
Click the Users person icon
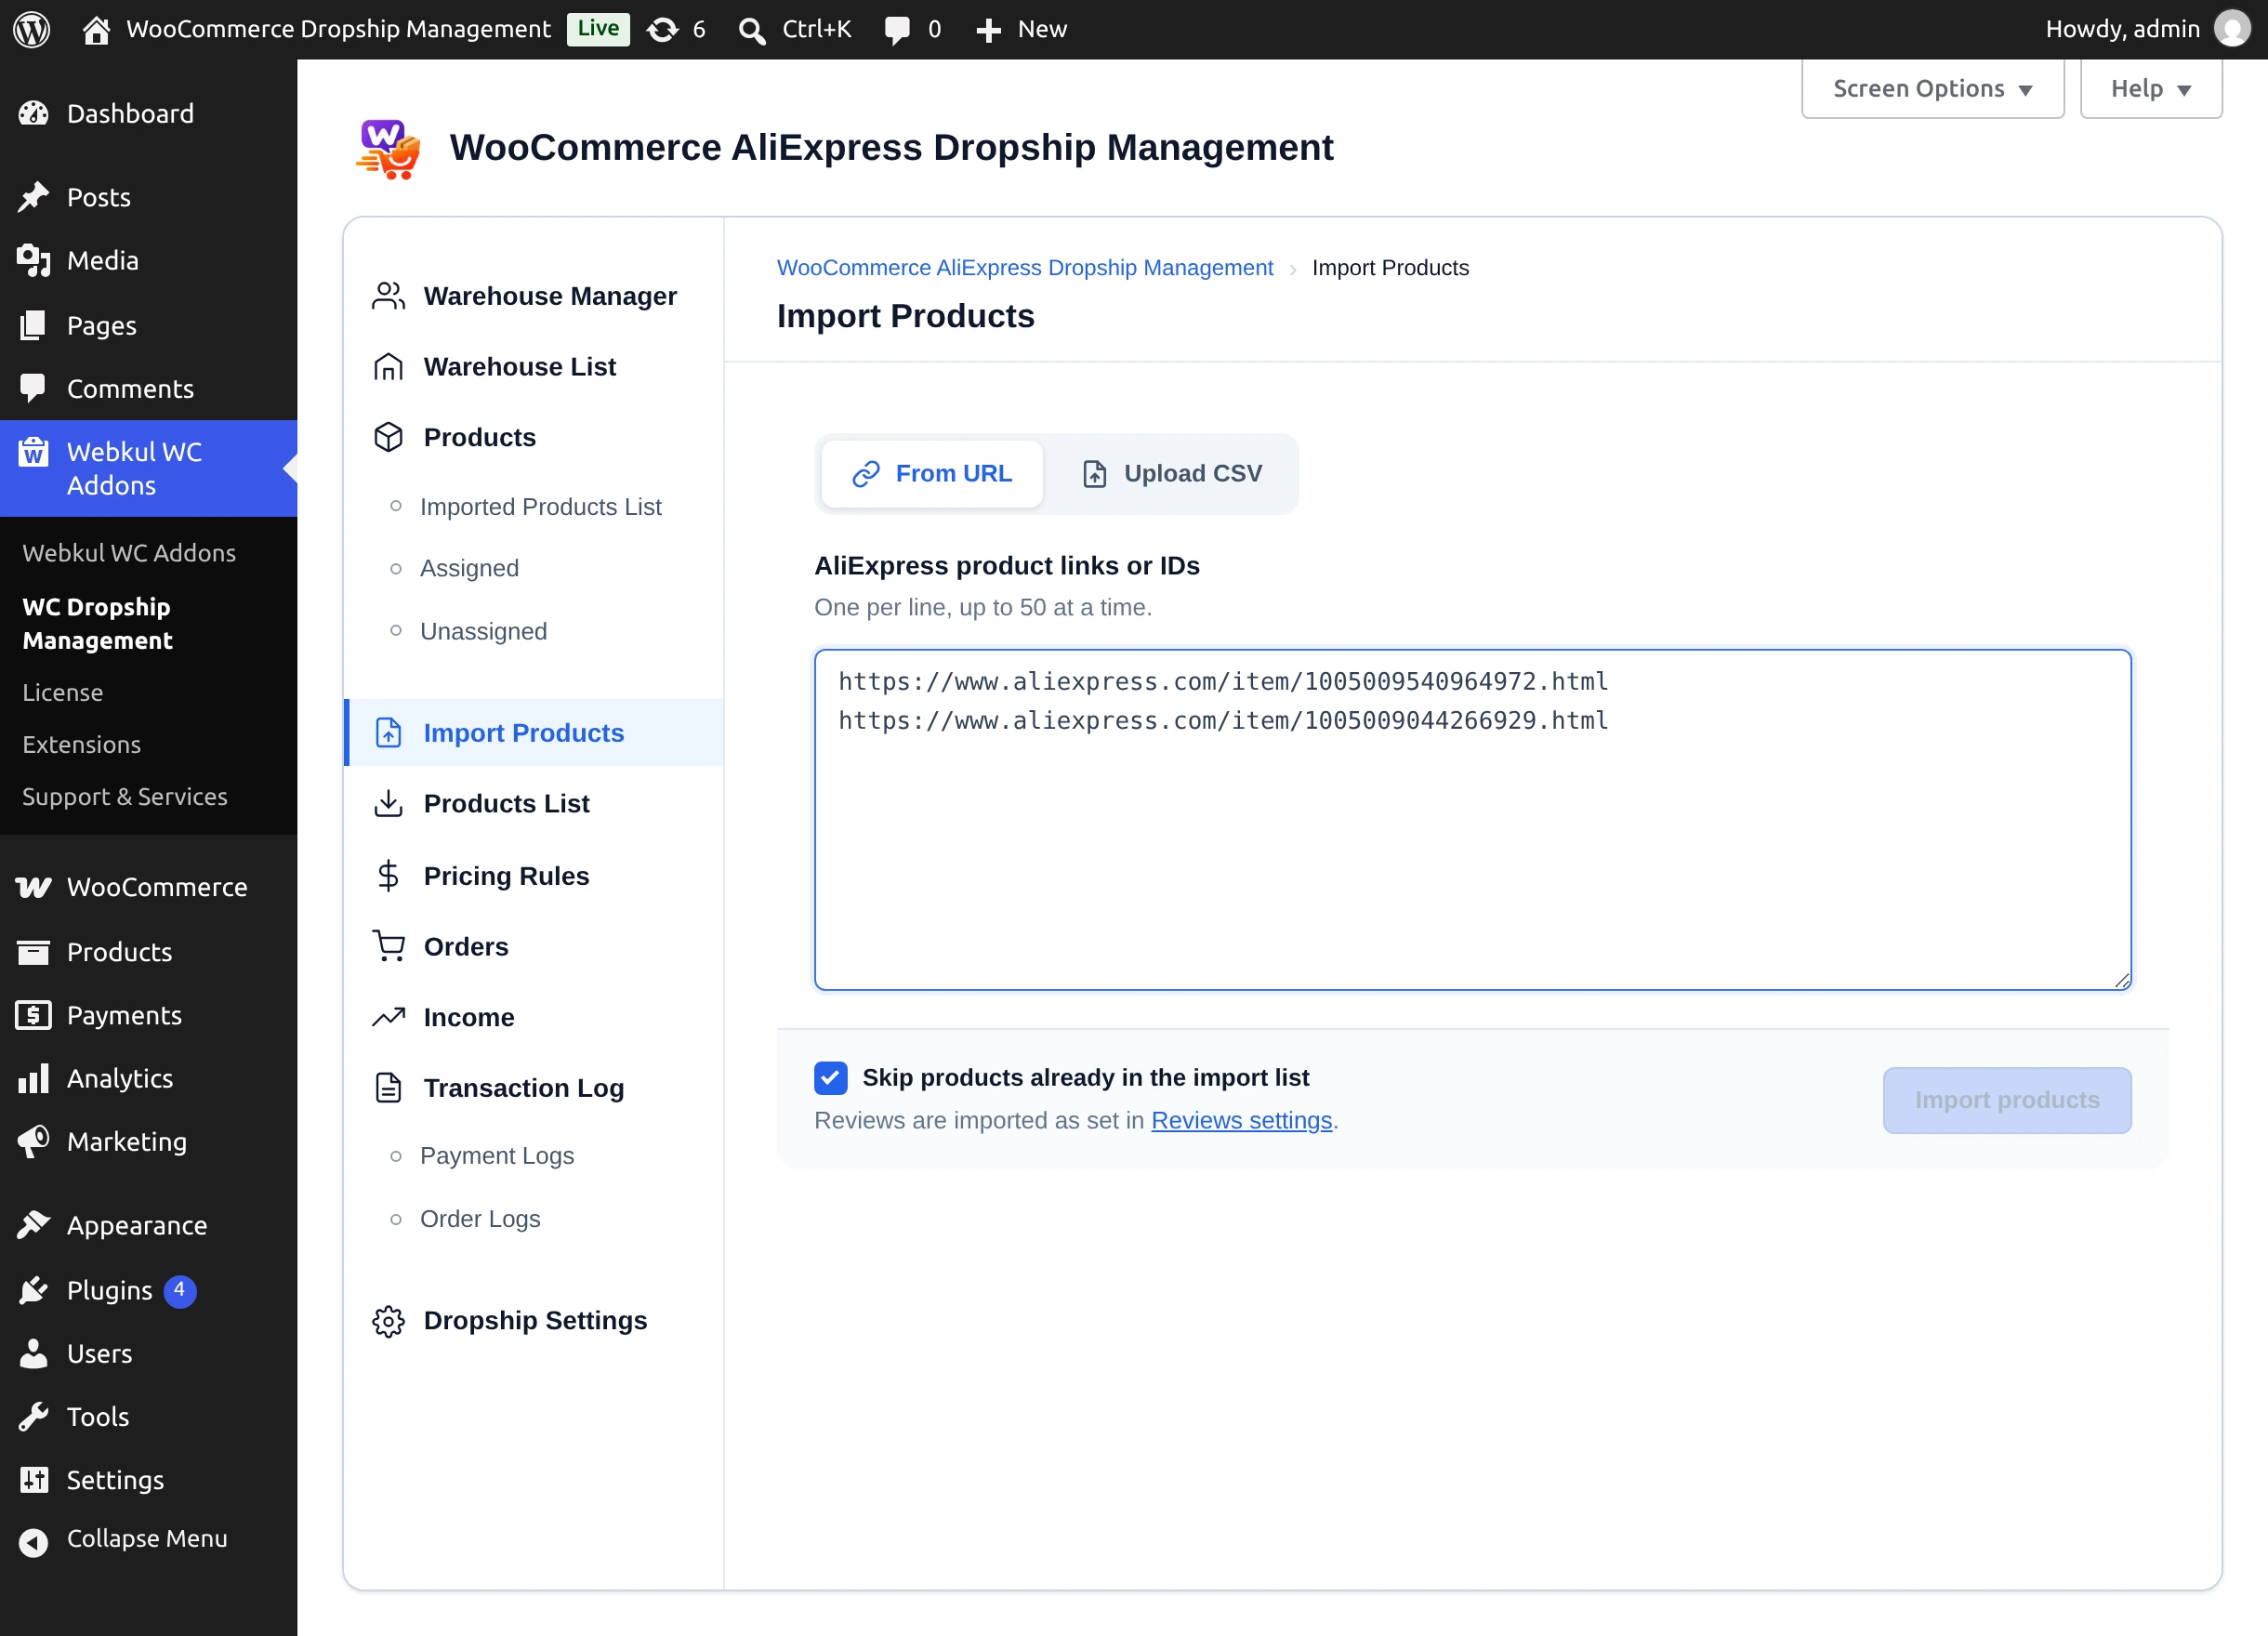[x=33, y=1353]
